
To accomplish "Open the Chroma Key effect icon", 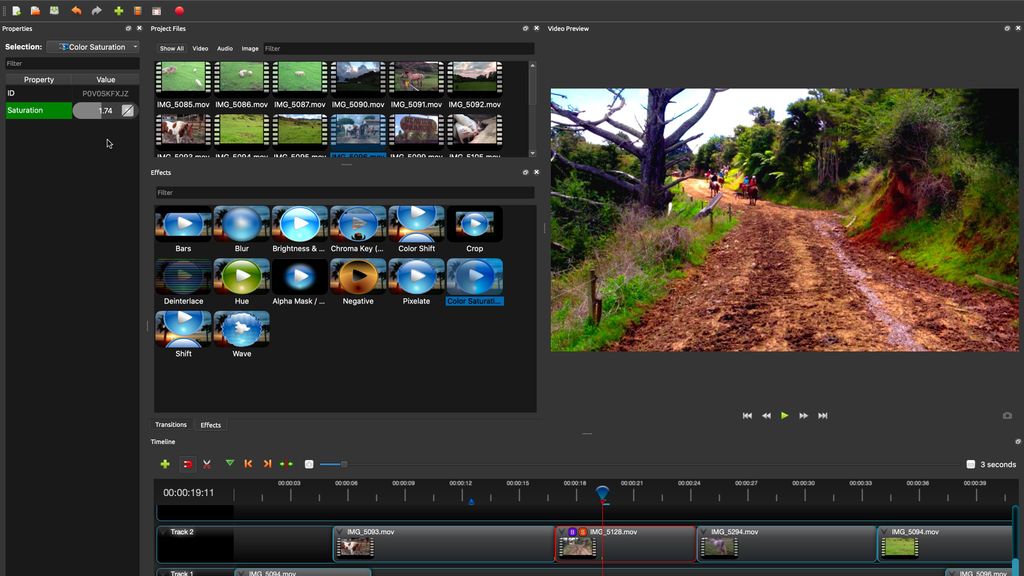I will click(357, 222).
